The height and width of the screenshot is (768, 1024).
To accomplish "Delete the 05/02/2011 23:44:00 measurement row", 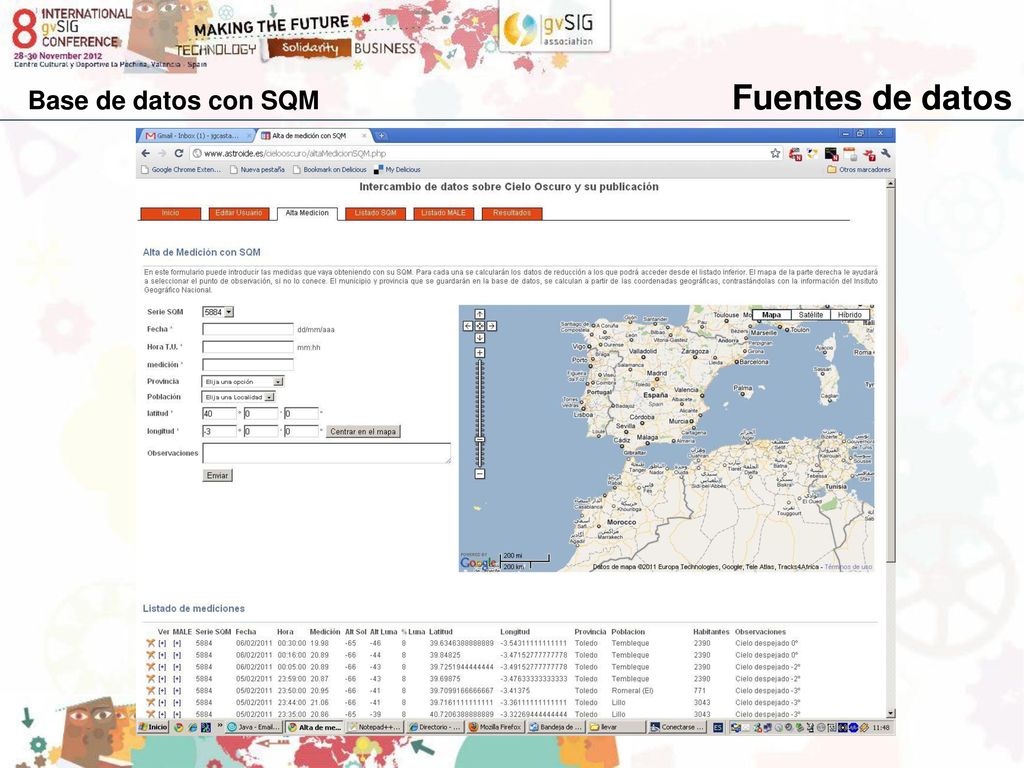I will [150, 702].
